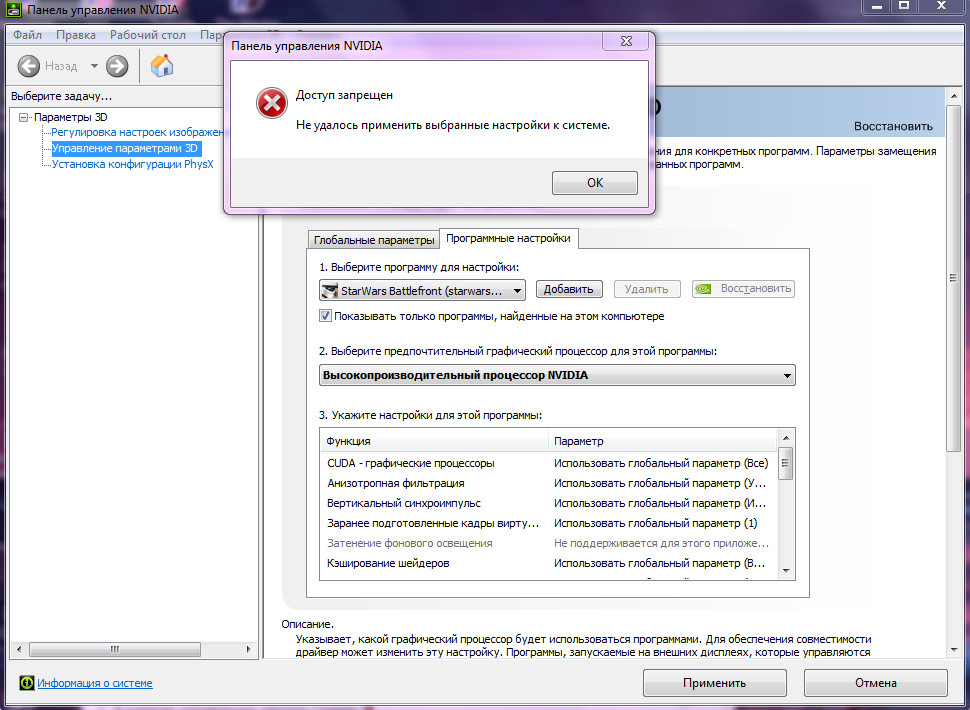Click the Добавить button
The height and width of the screenshot is (710, 970).
click(569, 289)
